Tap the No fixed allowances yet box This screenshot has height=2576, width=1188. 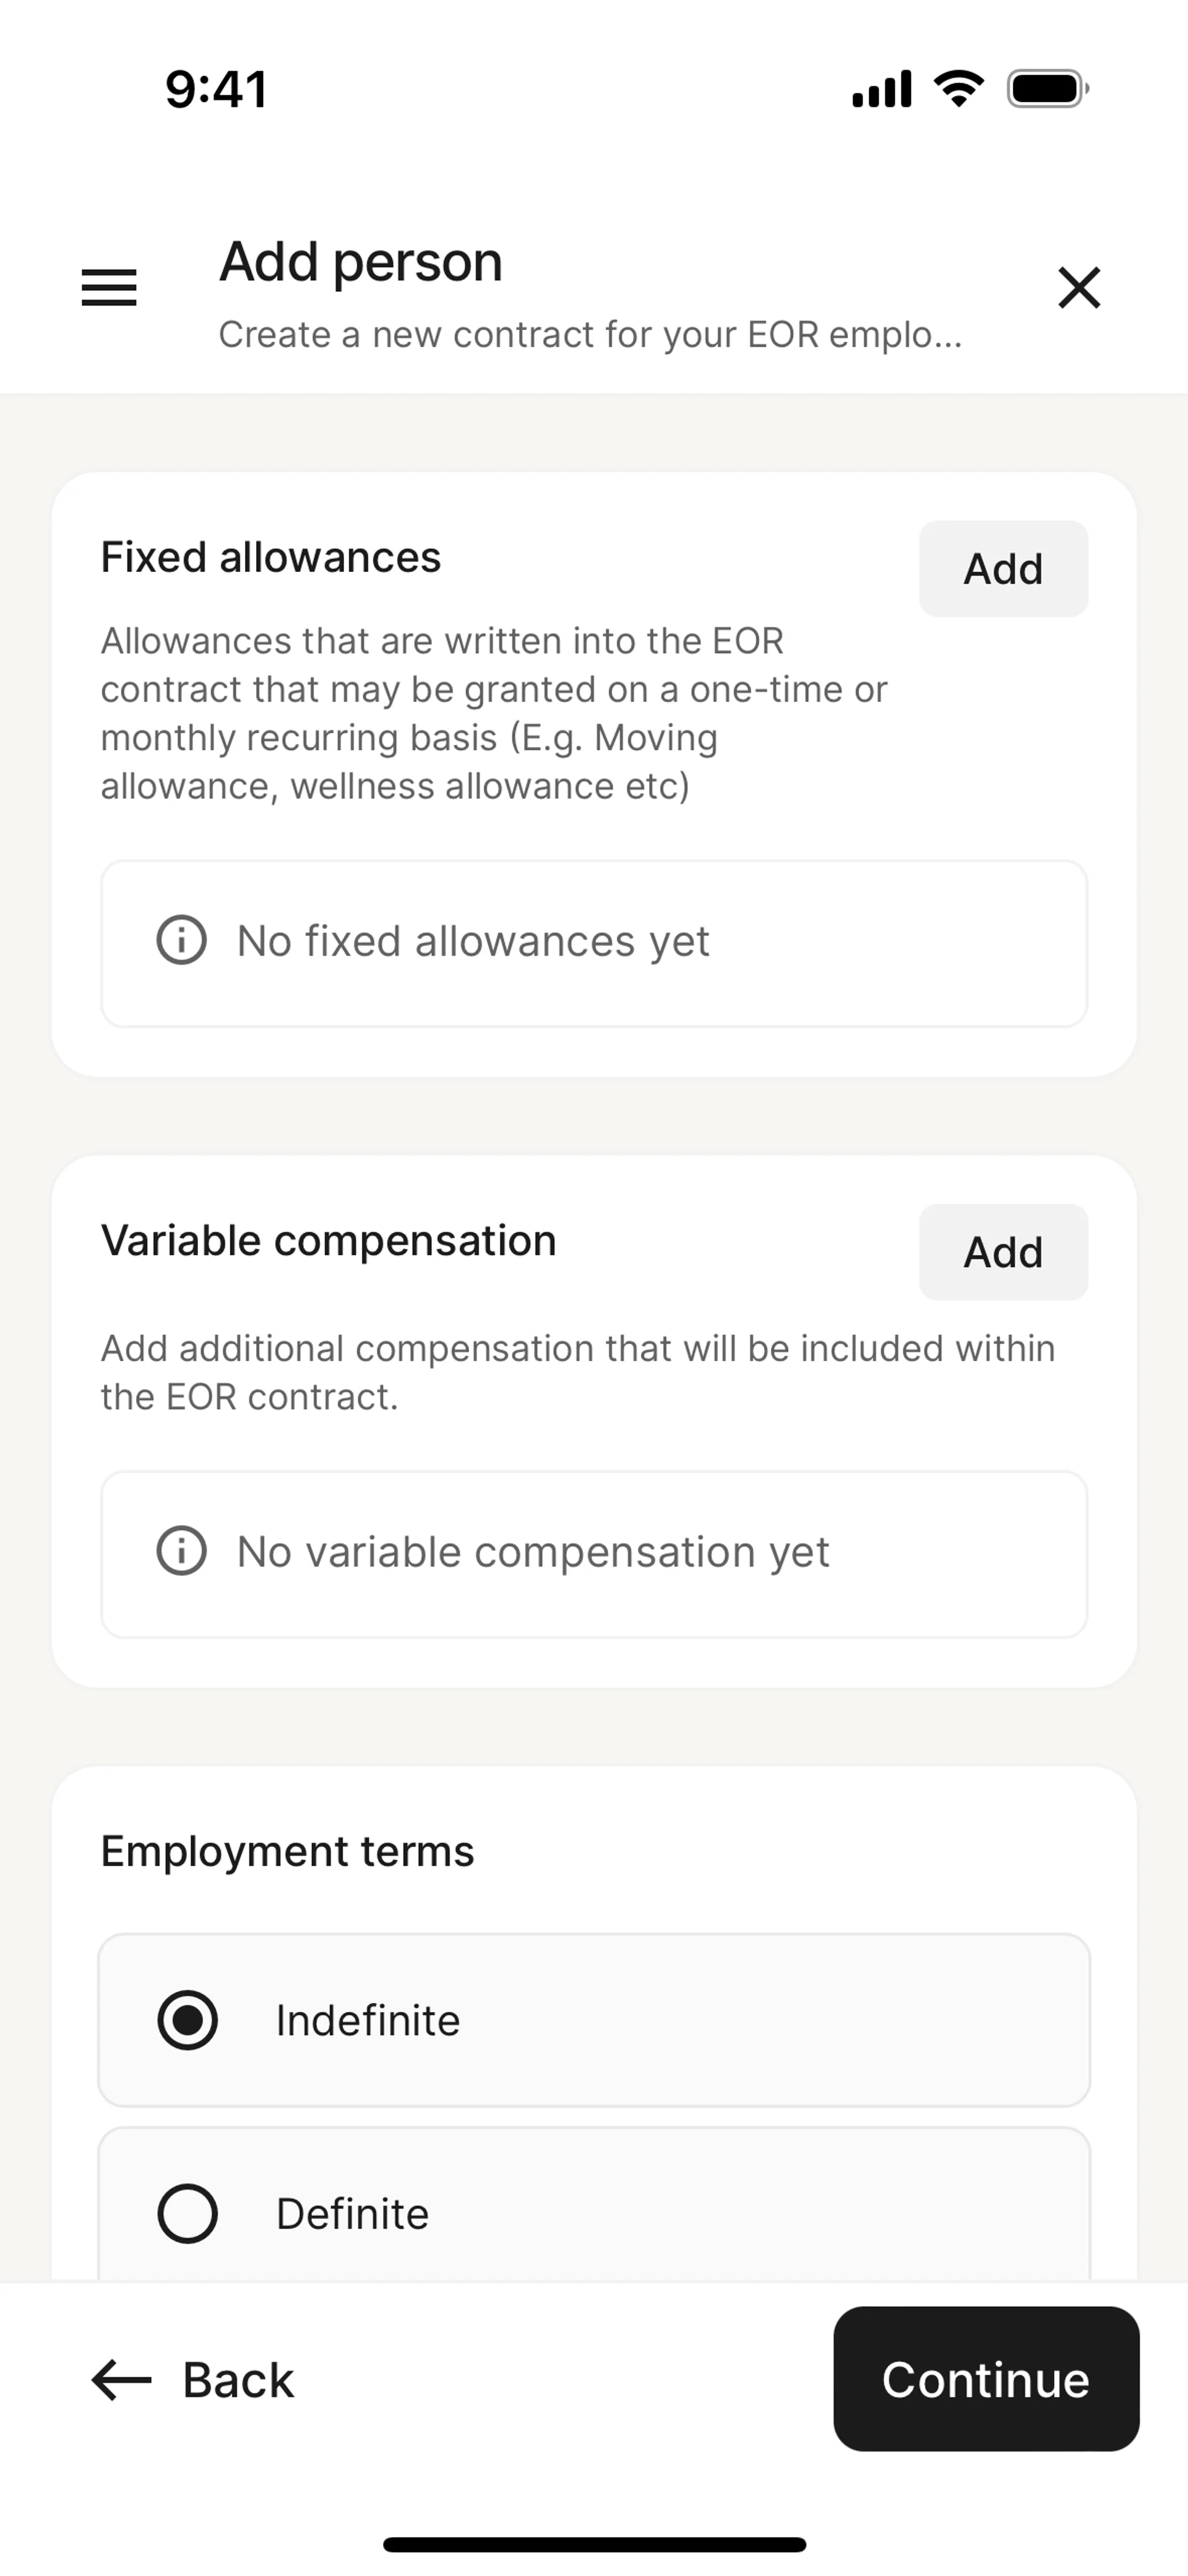594,943
